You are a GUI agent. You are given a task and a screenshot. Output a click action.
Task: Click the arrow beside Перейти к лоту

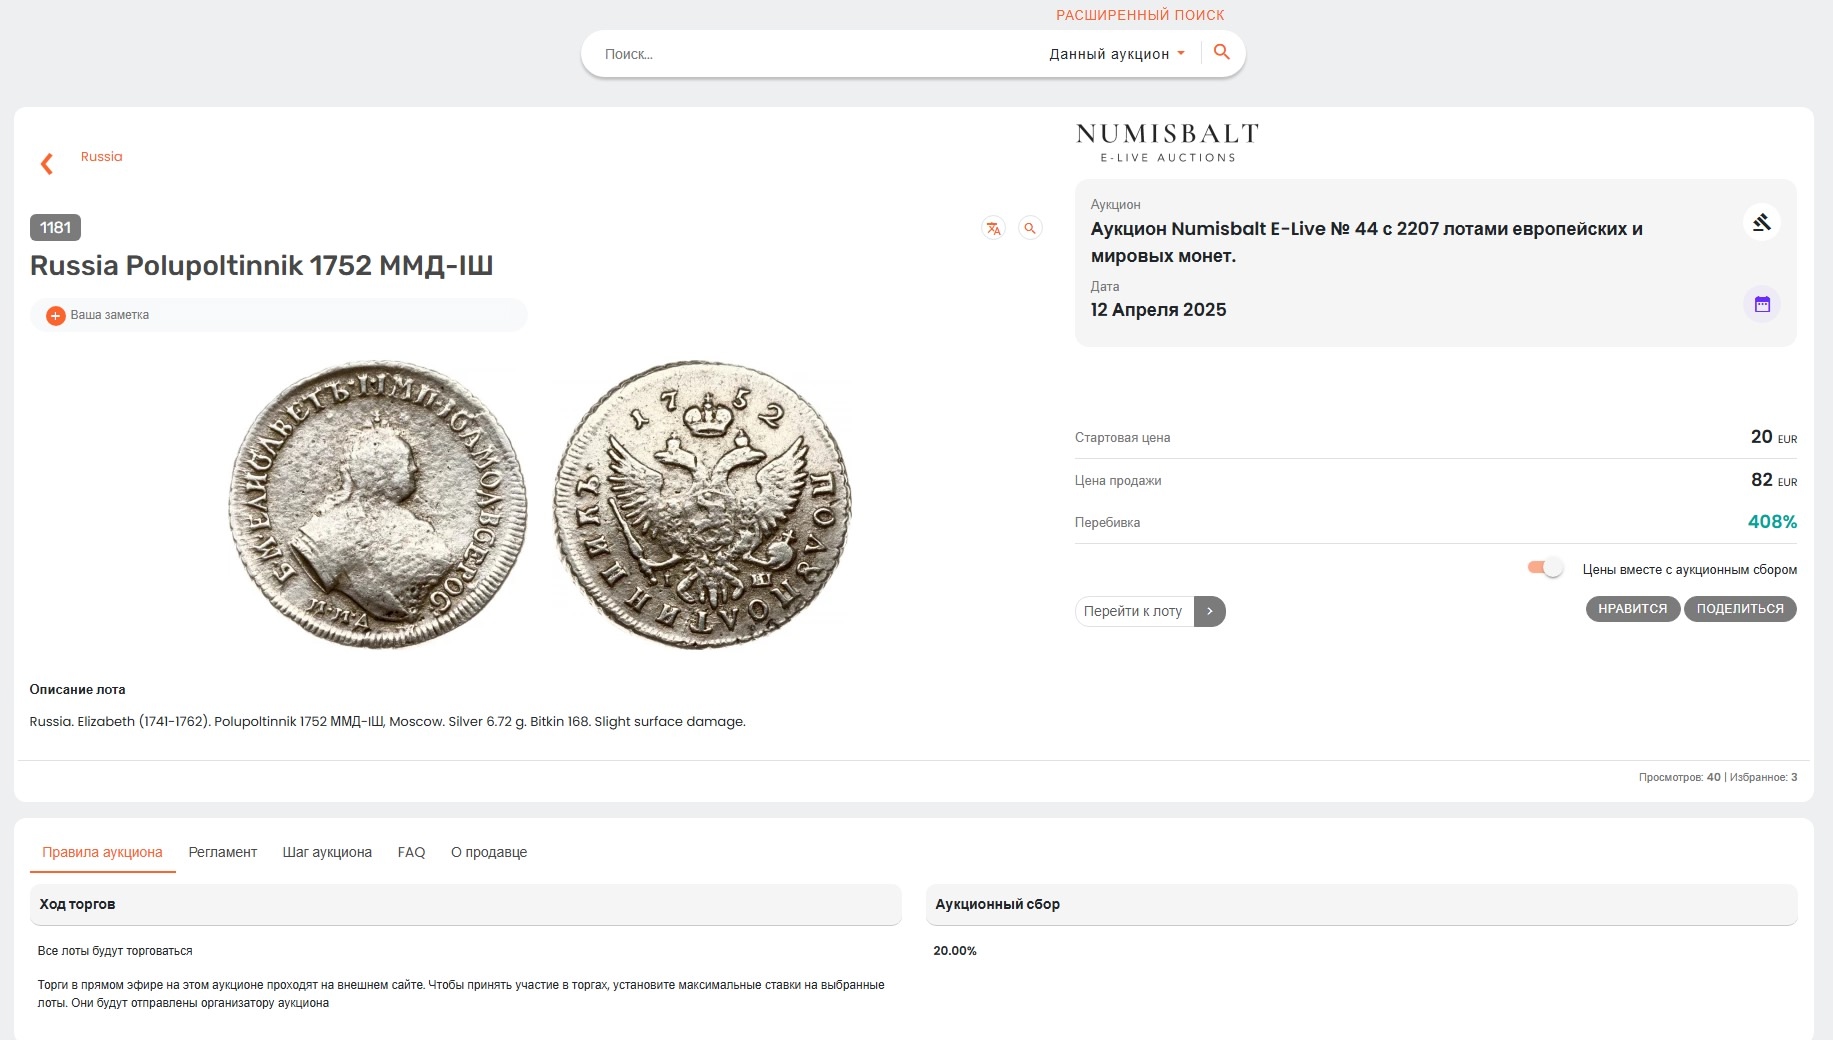coord(1209,611)
